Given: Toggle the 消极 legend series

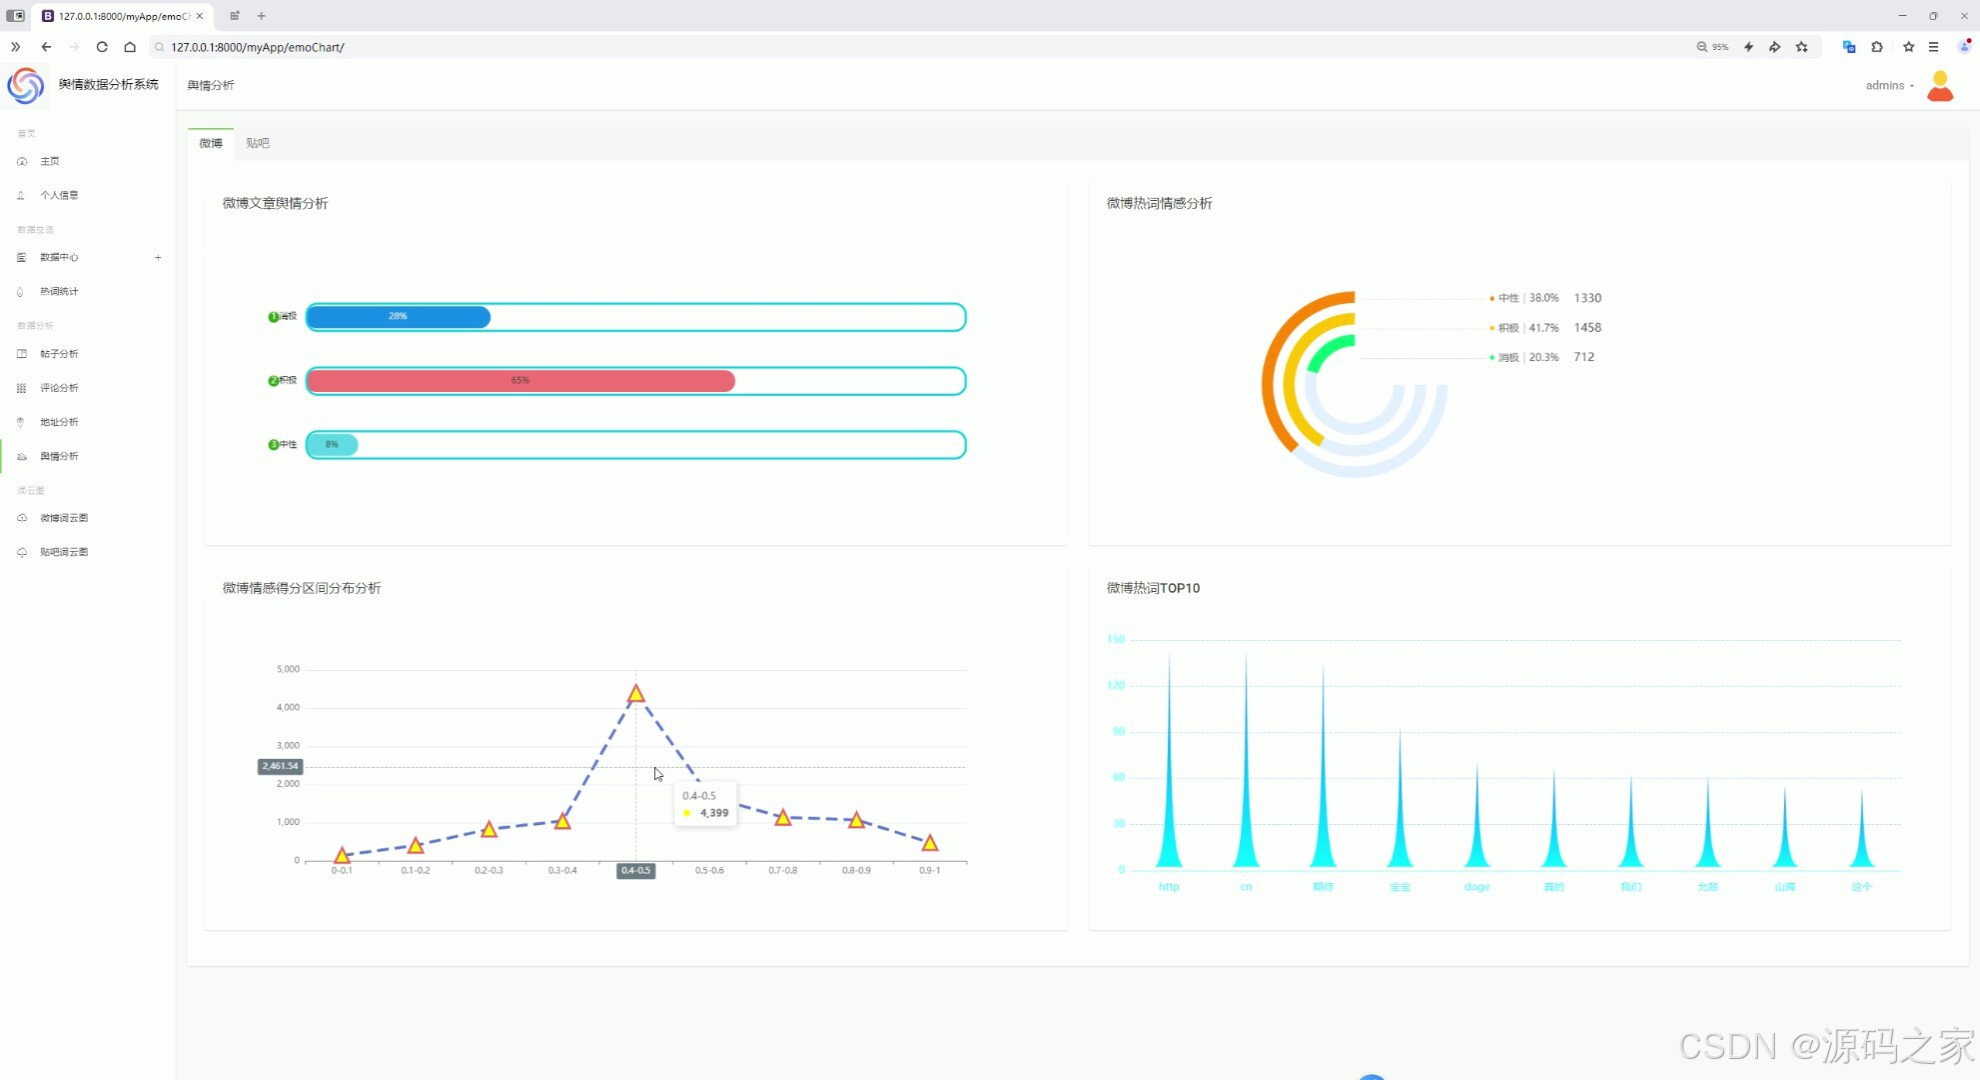Looking at the screenshot, I should 1508,357.
